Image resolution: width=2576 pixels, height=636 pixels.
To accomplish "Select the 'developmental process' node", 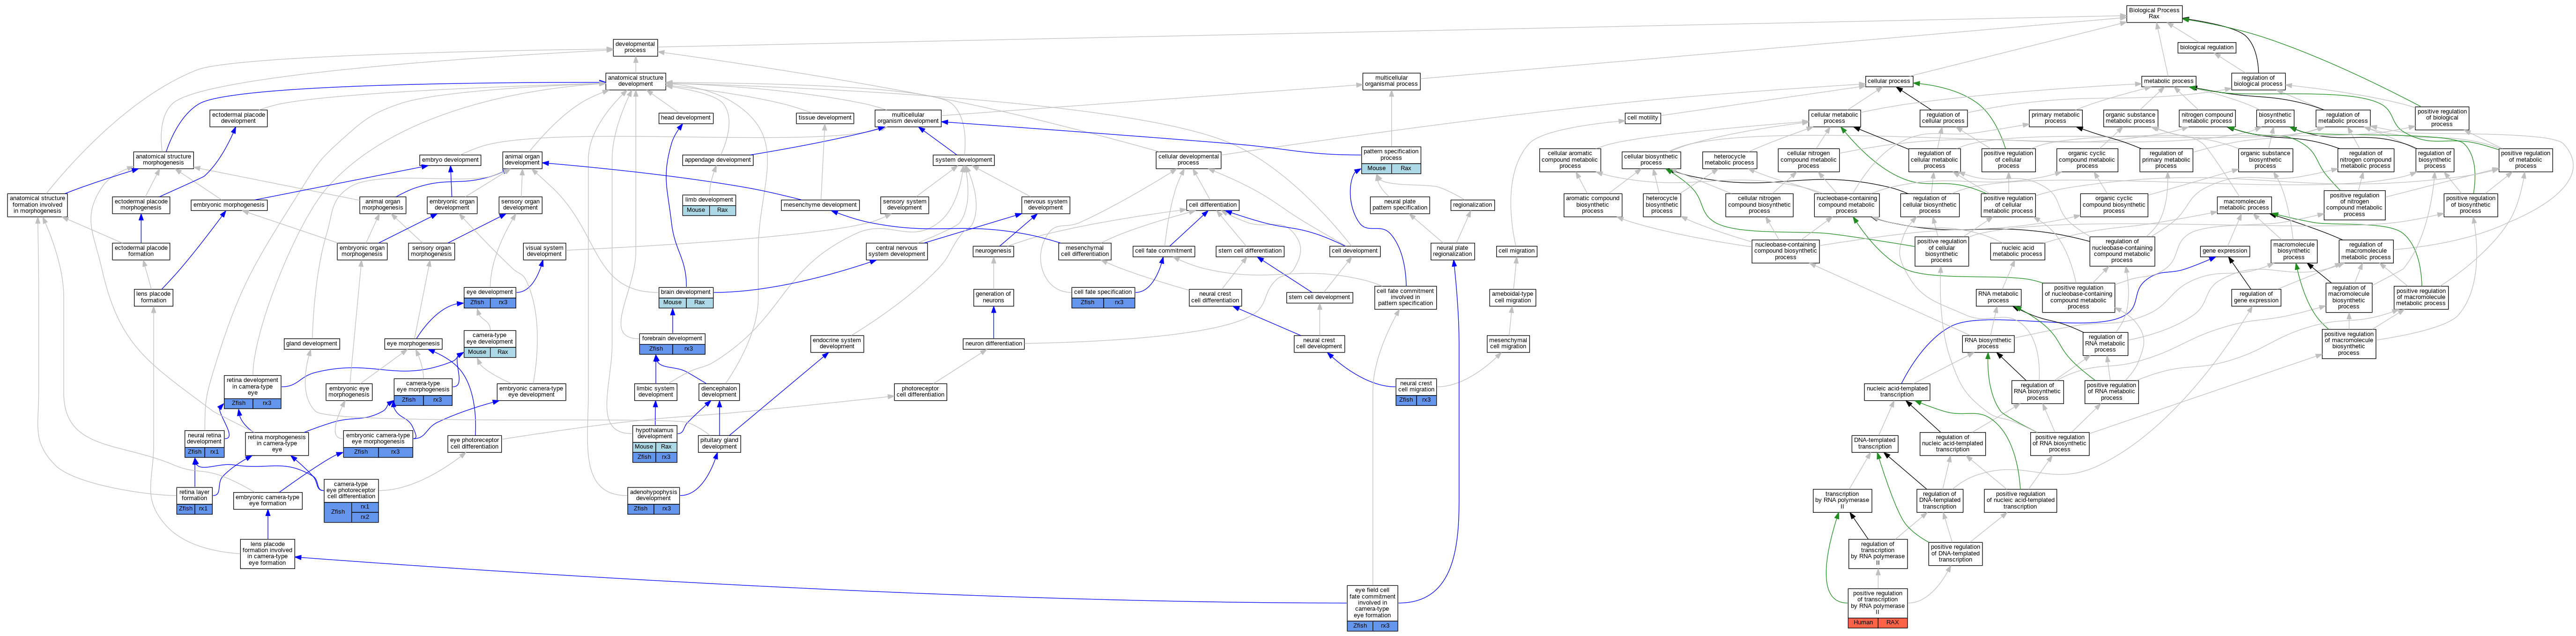I will (635, 47).
